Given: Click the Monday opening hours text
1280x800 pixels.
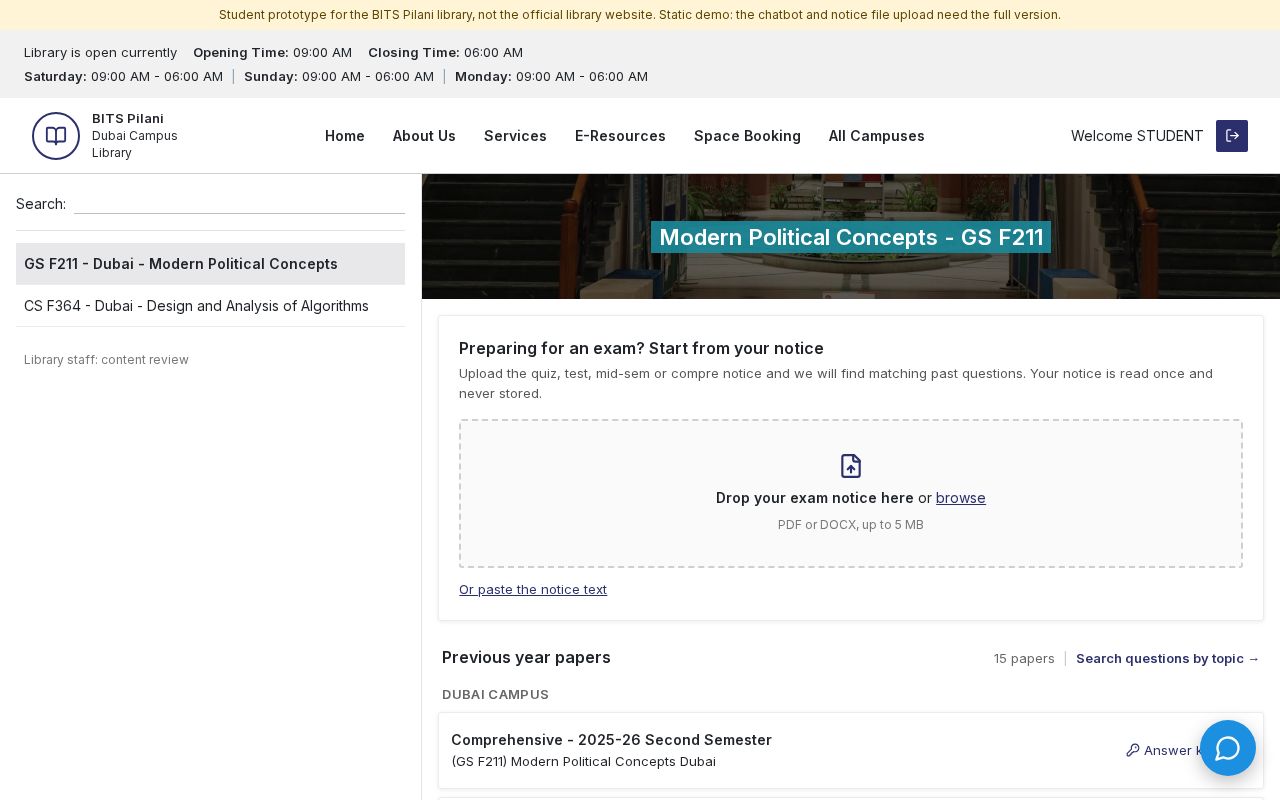Looking at the screenshot, I should point(551,76).
